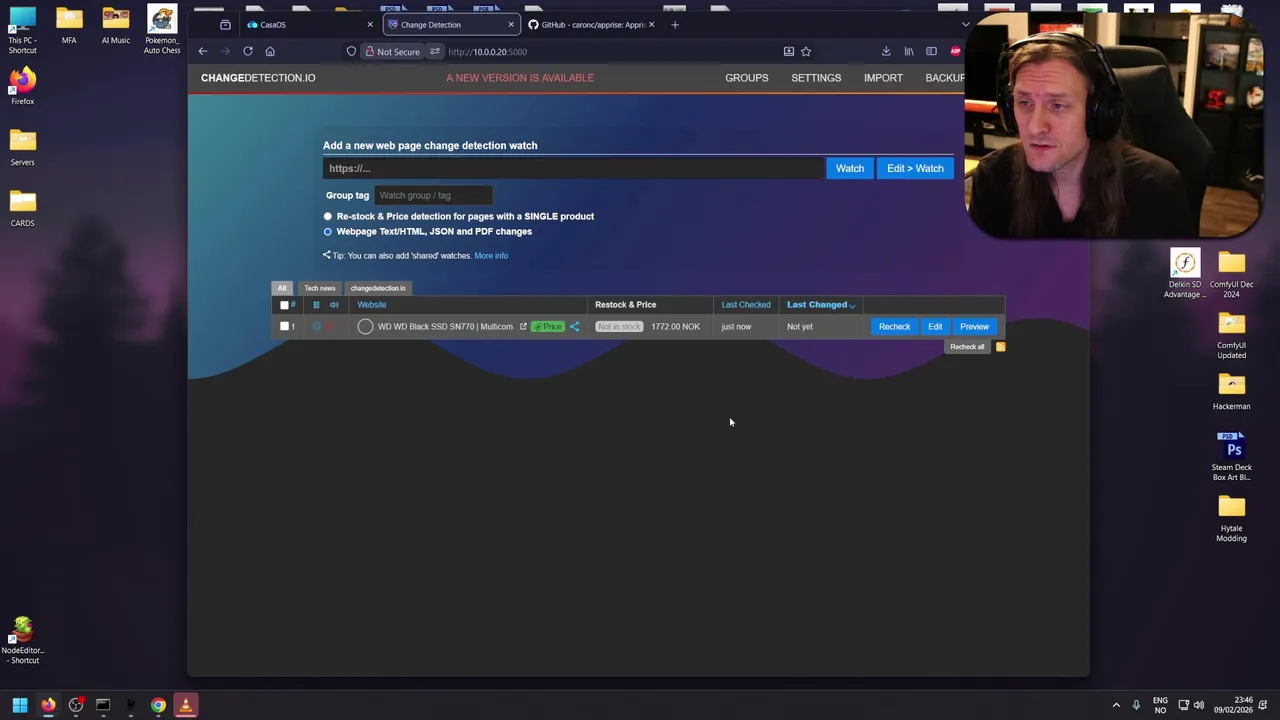Click the pause icon in the table header
Viewport: 1280px width, 720px height.
[x=316, y=305]
